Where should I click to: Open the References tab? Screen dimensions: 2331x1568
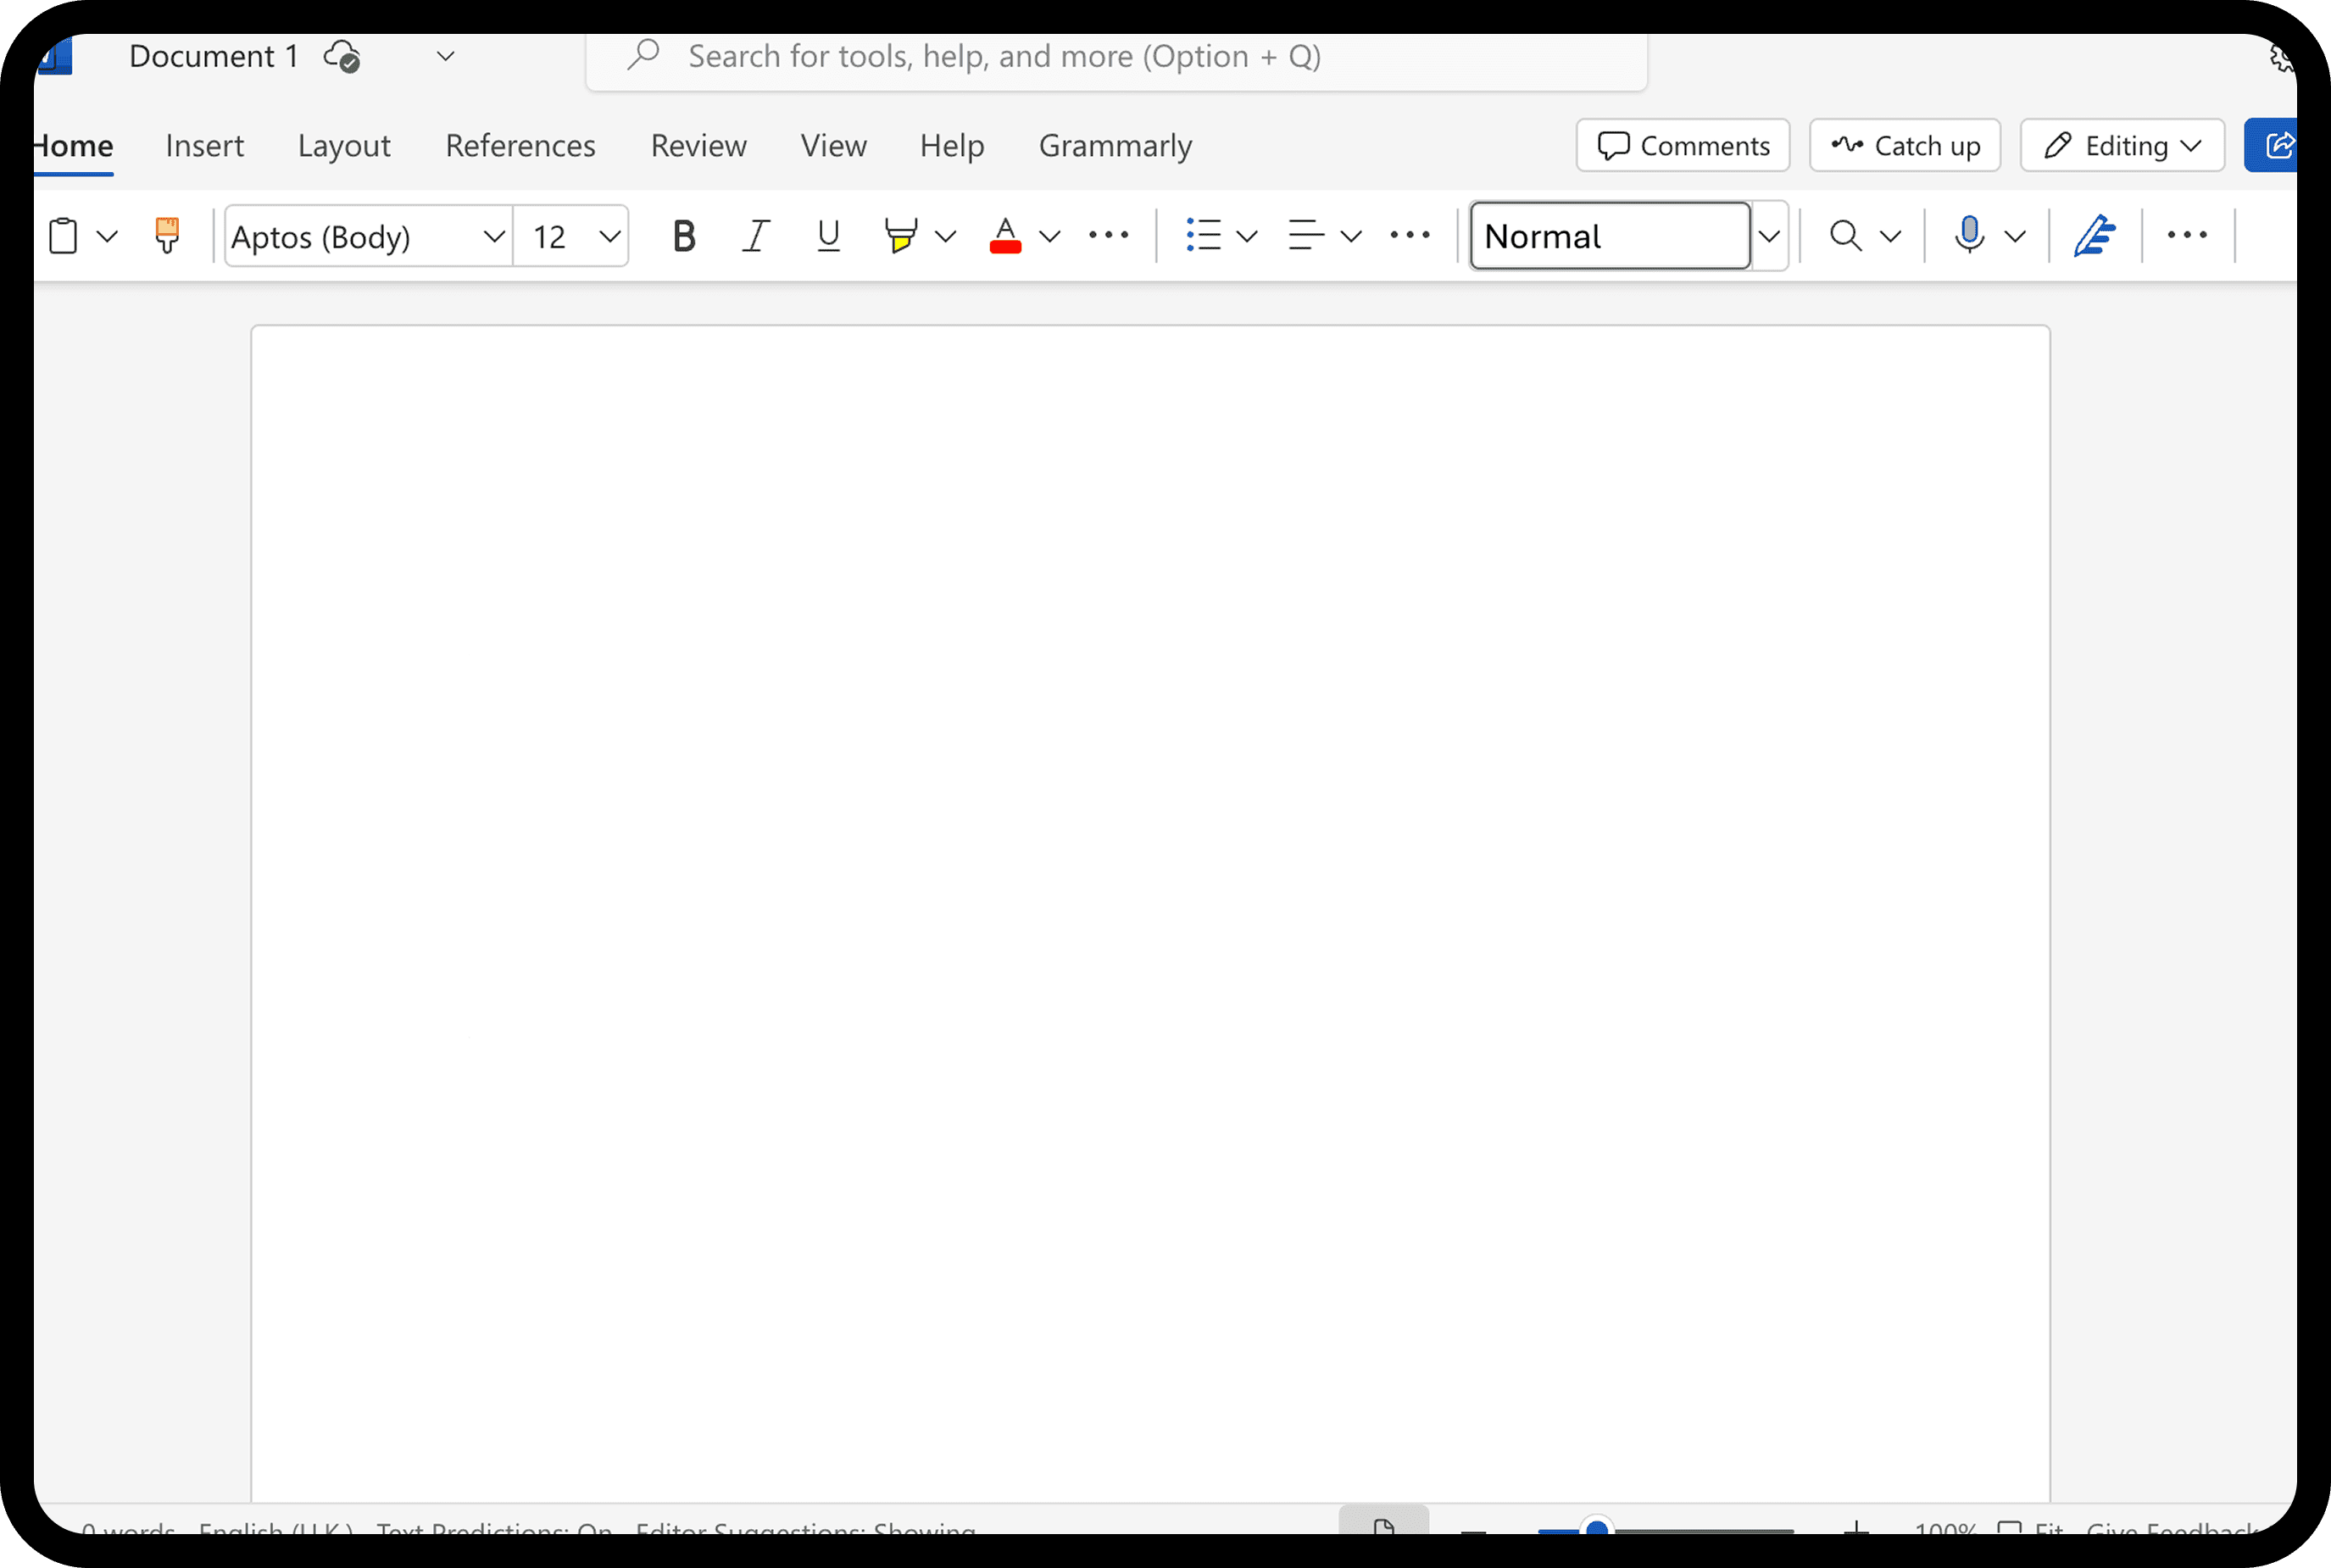tap(520, 146)
